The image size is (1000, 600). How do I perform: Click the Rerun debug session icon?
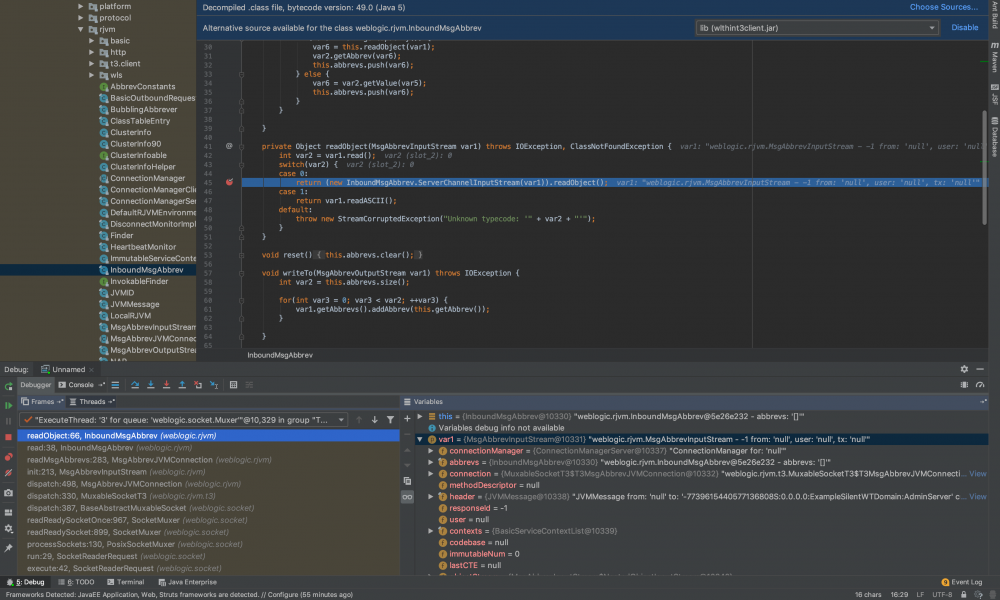[x=9, y=385]
